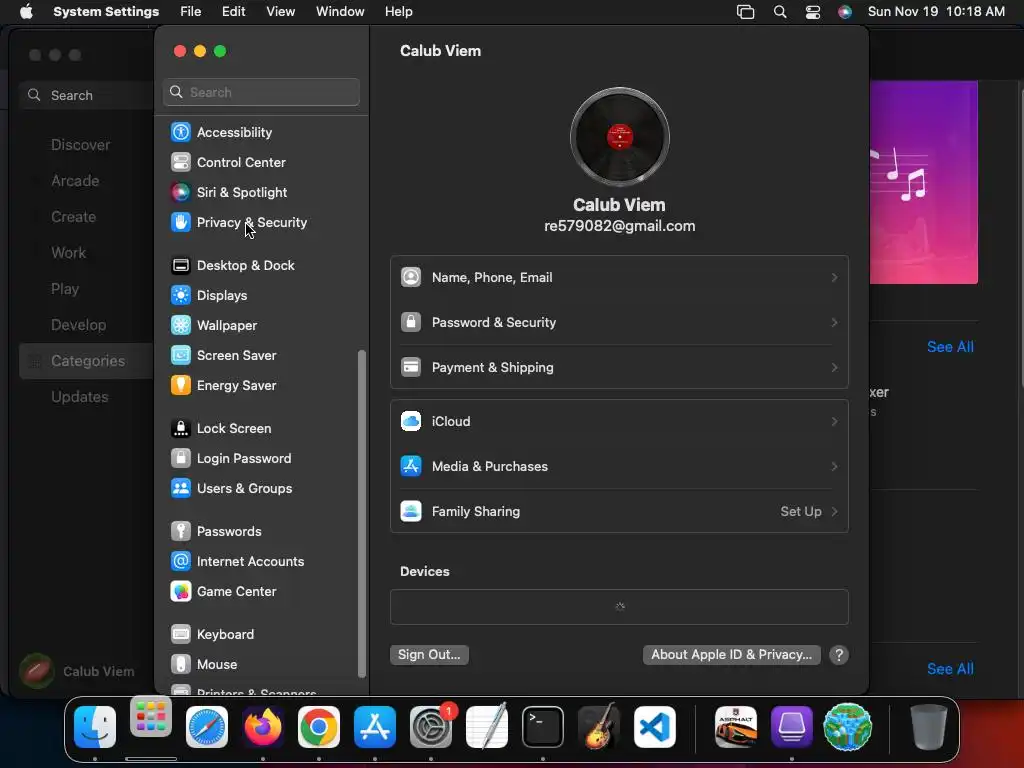Open the File menu
Viewport: 1024px width, 768px height.
(x=191, y=12)
